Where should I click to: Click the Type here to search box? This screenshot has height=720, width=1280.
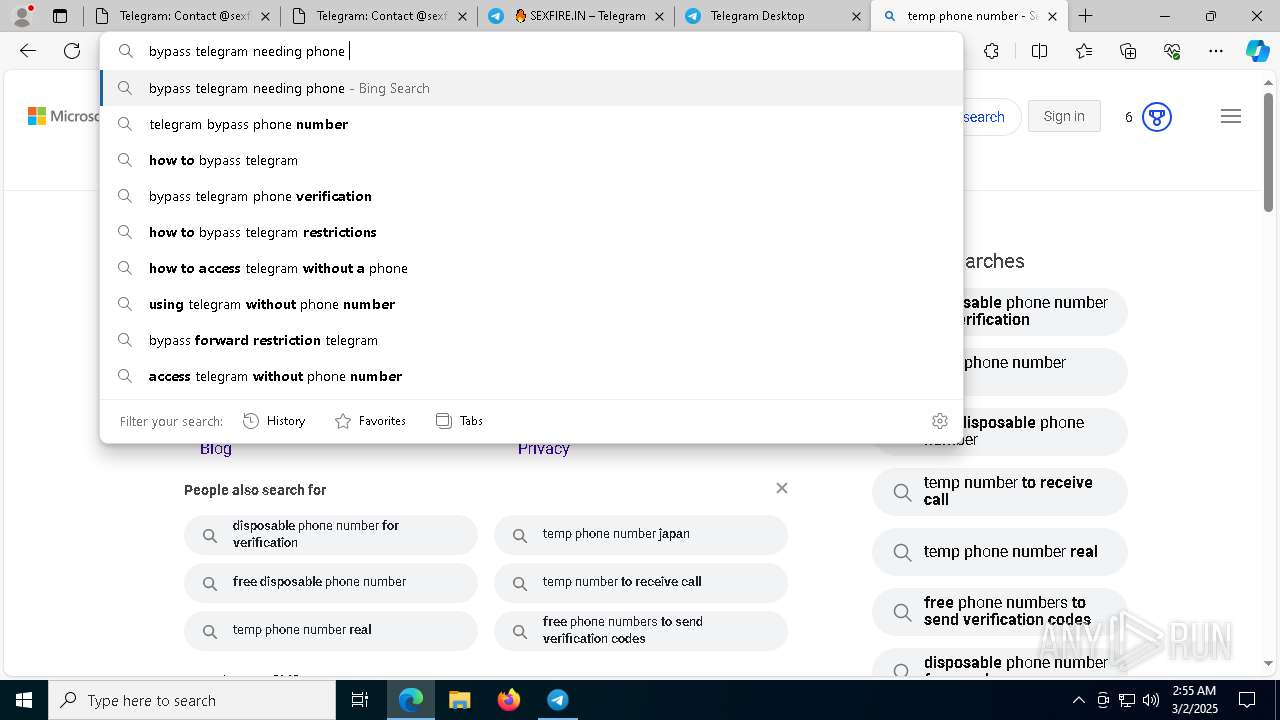192,700
